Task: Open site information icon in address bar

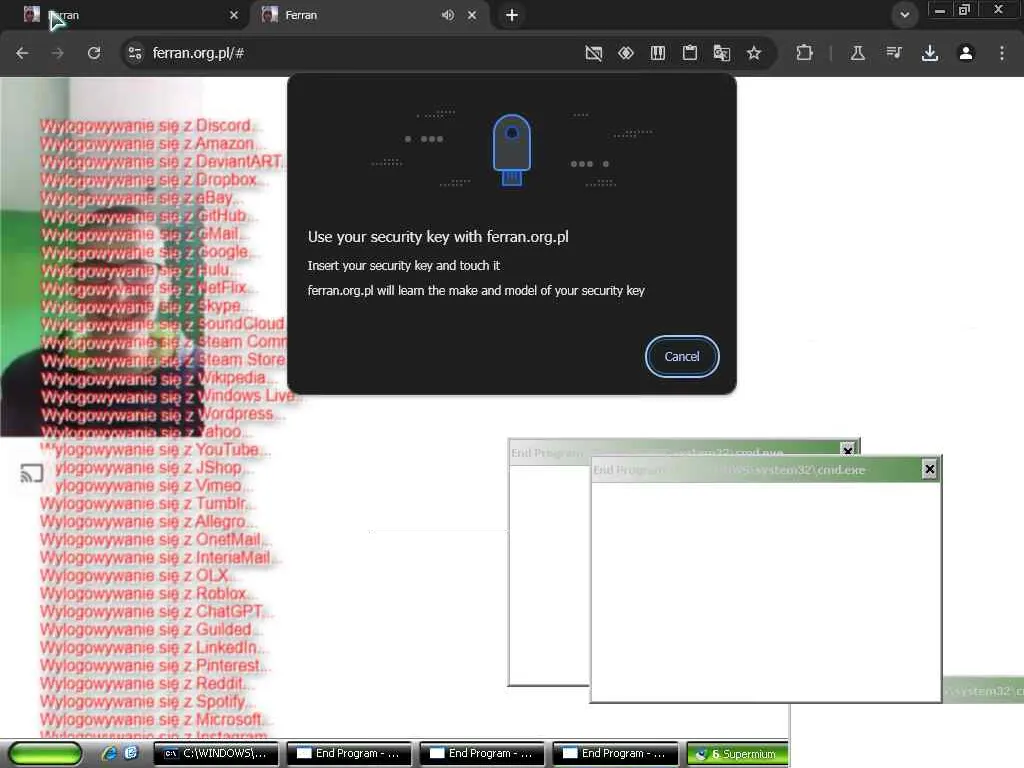Action: click(x=135, y=53)
